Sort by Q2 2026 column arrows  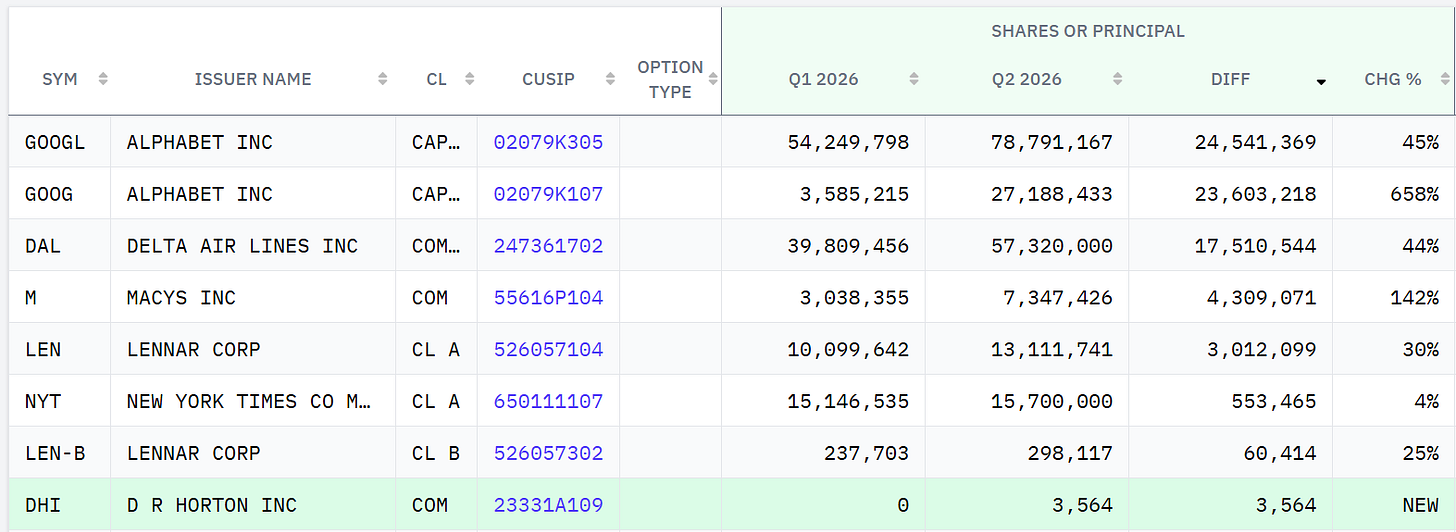pos(1117,79)
